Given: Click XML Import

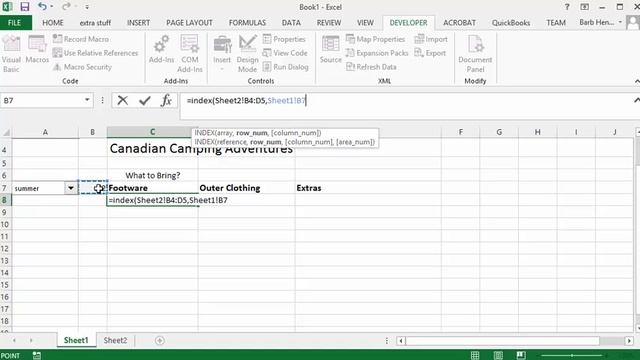Looking at the screenshot, I should coord(431,39).
